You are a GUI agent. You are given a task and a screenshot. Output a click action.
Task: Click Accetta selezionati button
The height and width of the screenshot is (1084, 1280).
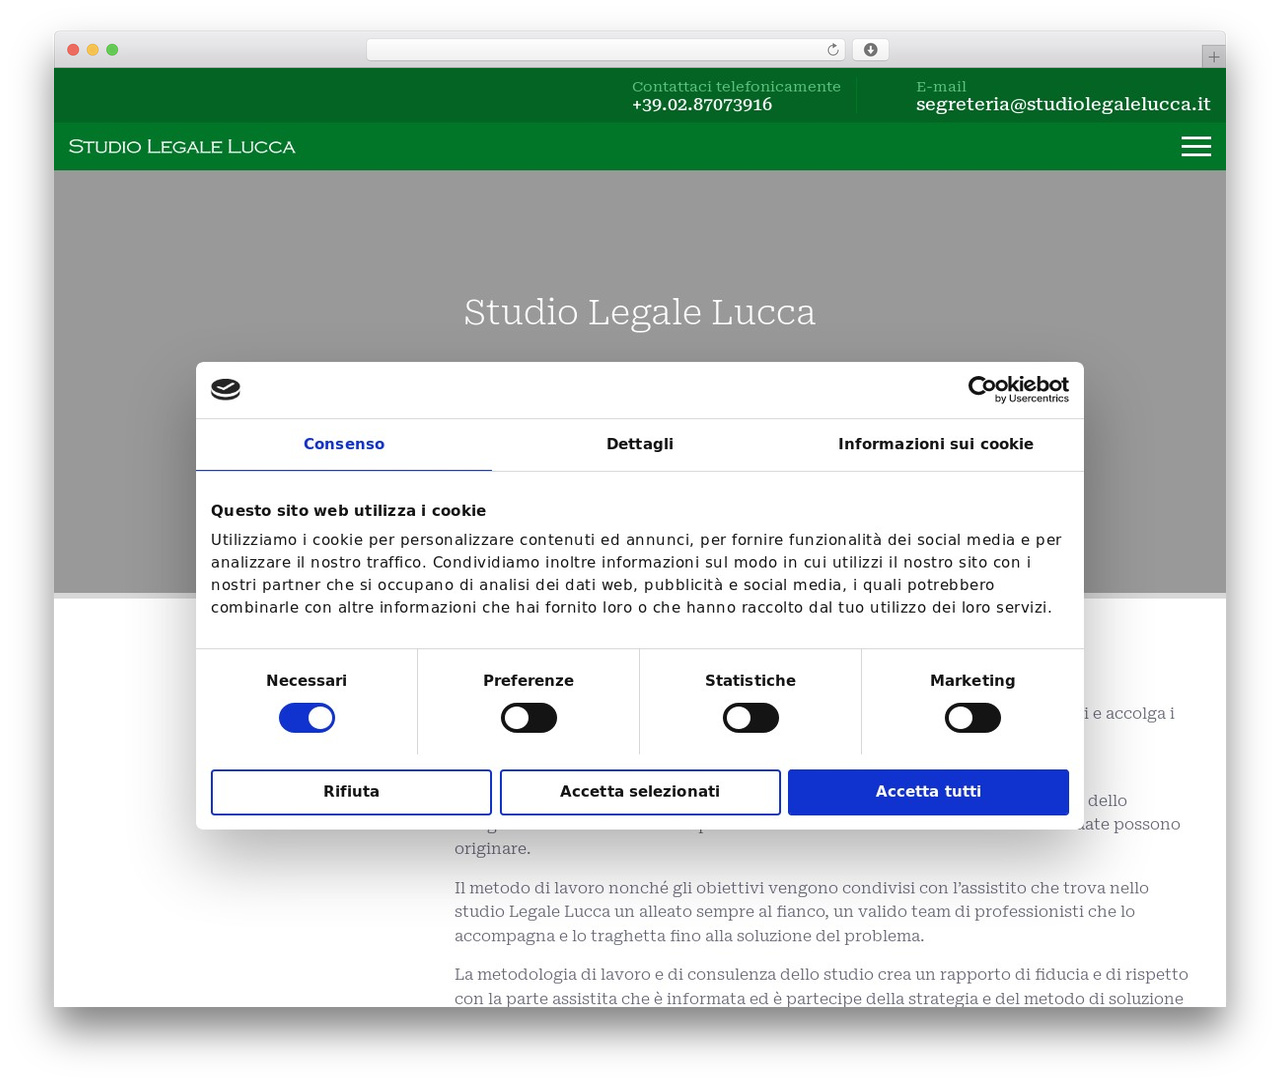(x=640, y=792)
